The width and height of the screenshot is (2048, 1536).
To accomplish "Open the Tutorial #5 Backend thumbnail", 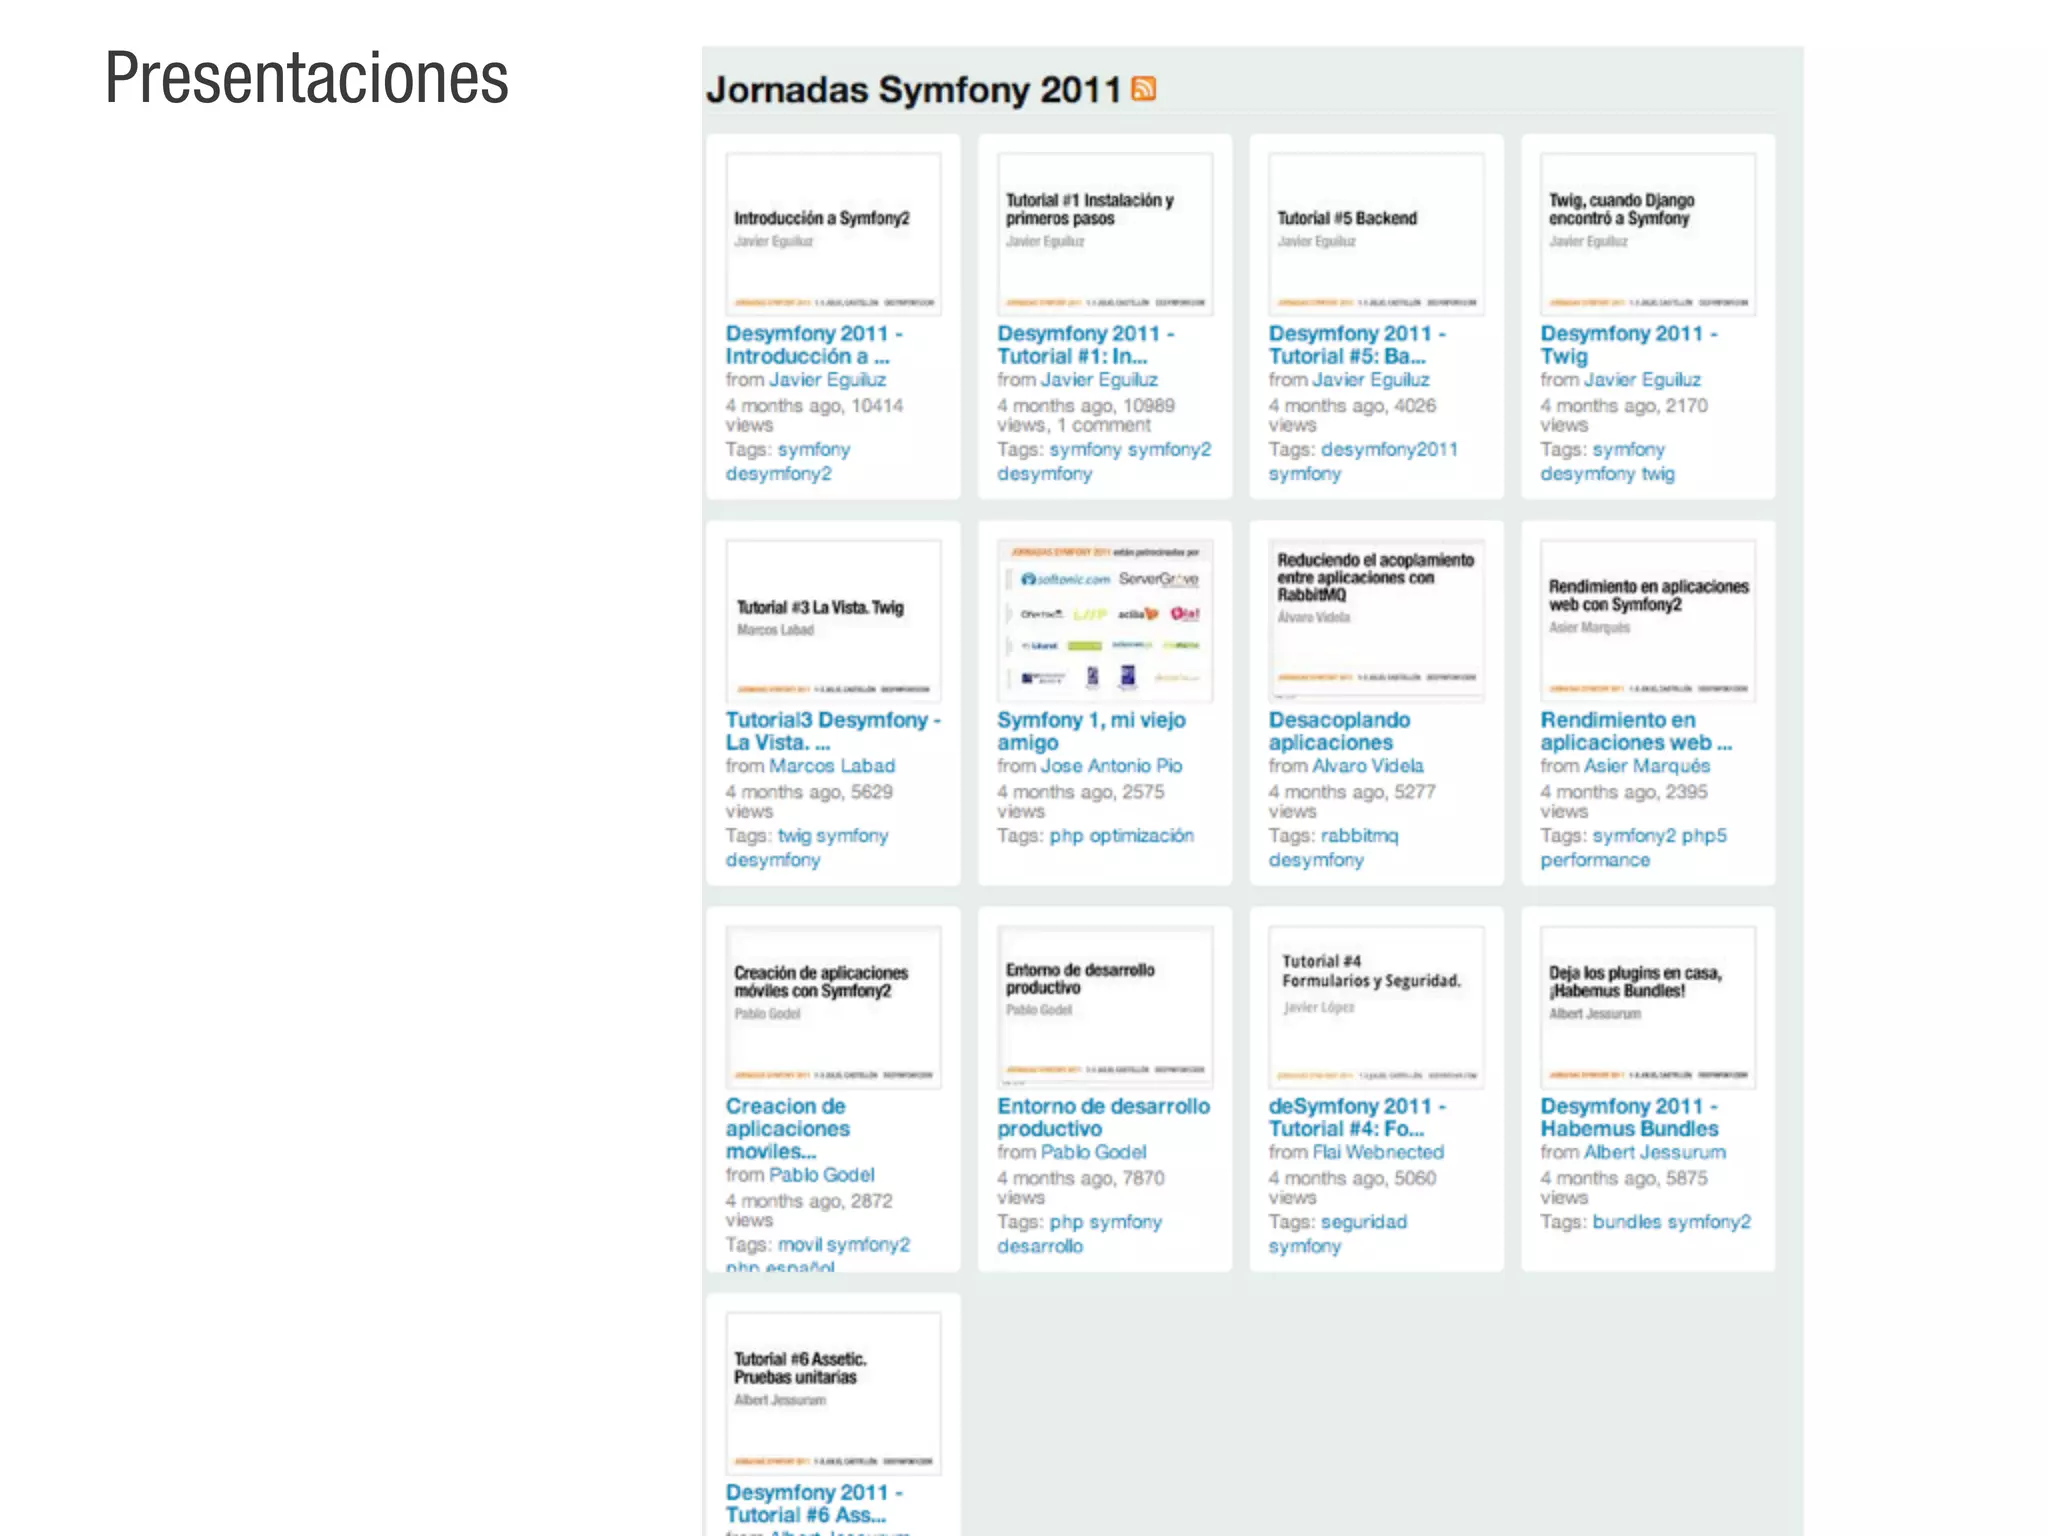I will tap(1376, 233).
